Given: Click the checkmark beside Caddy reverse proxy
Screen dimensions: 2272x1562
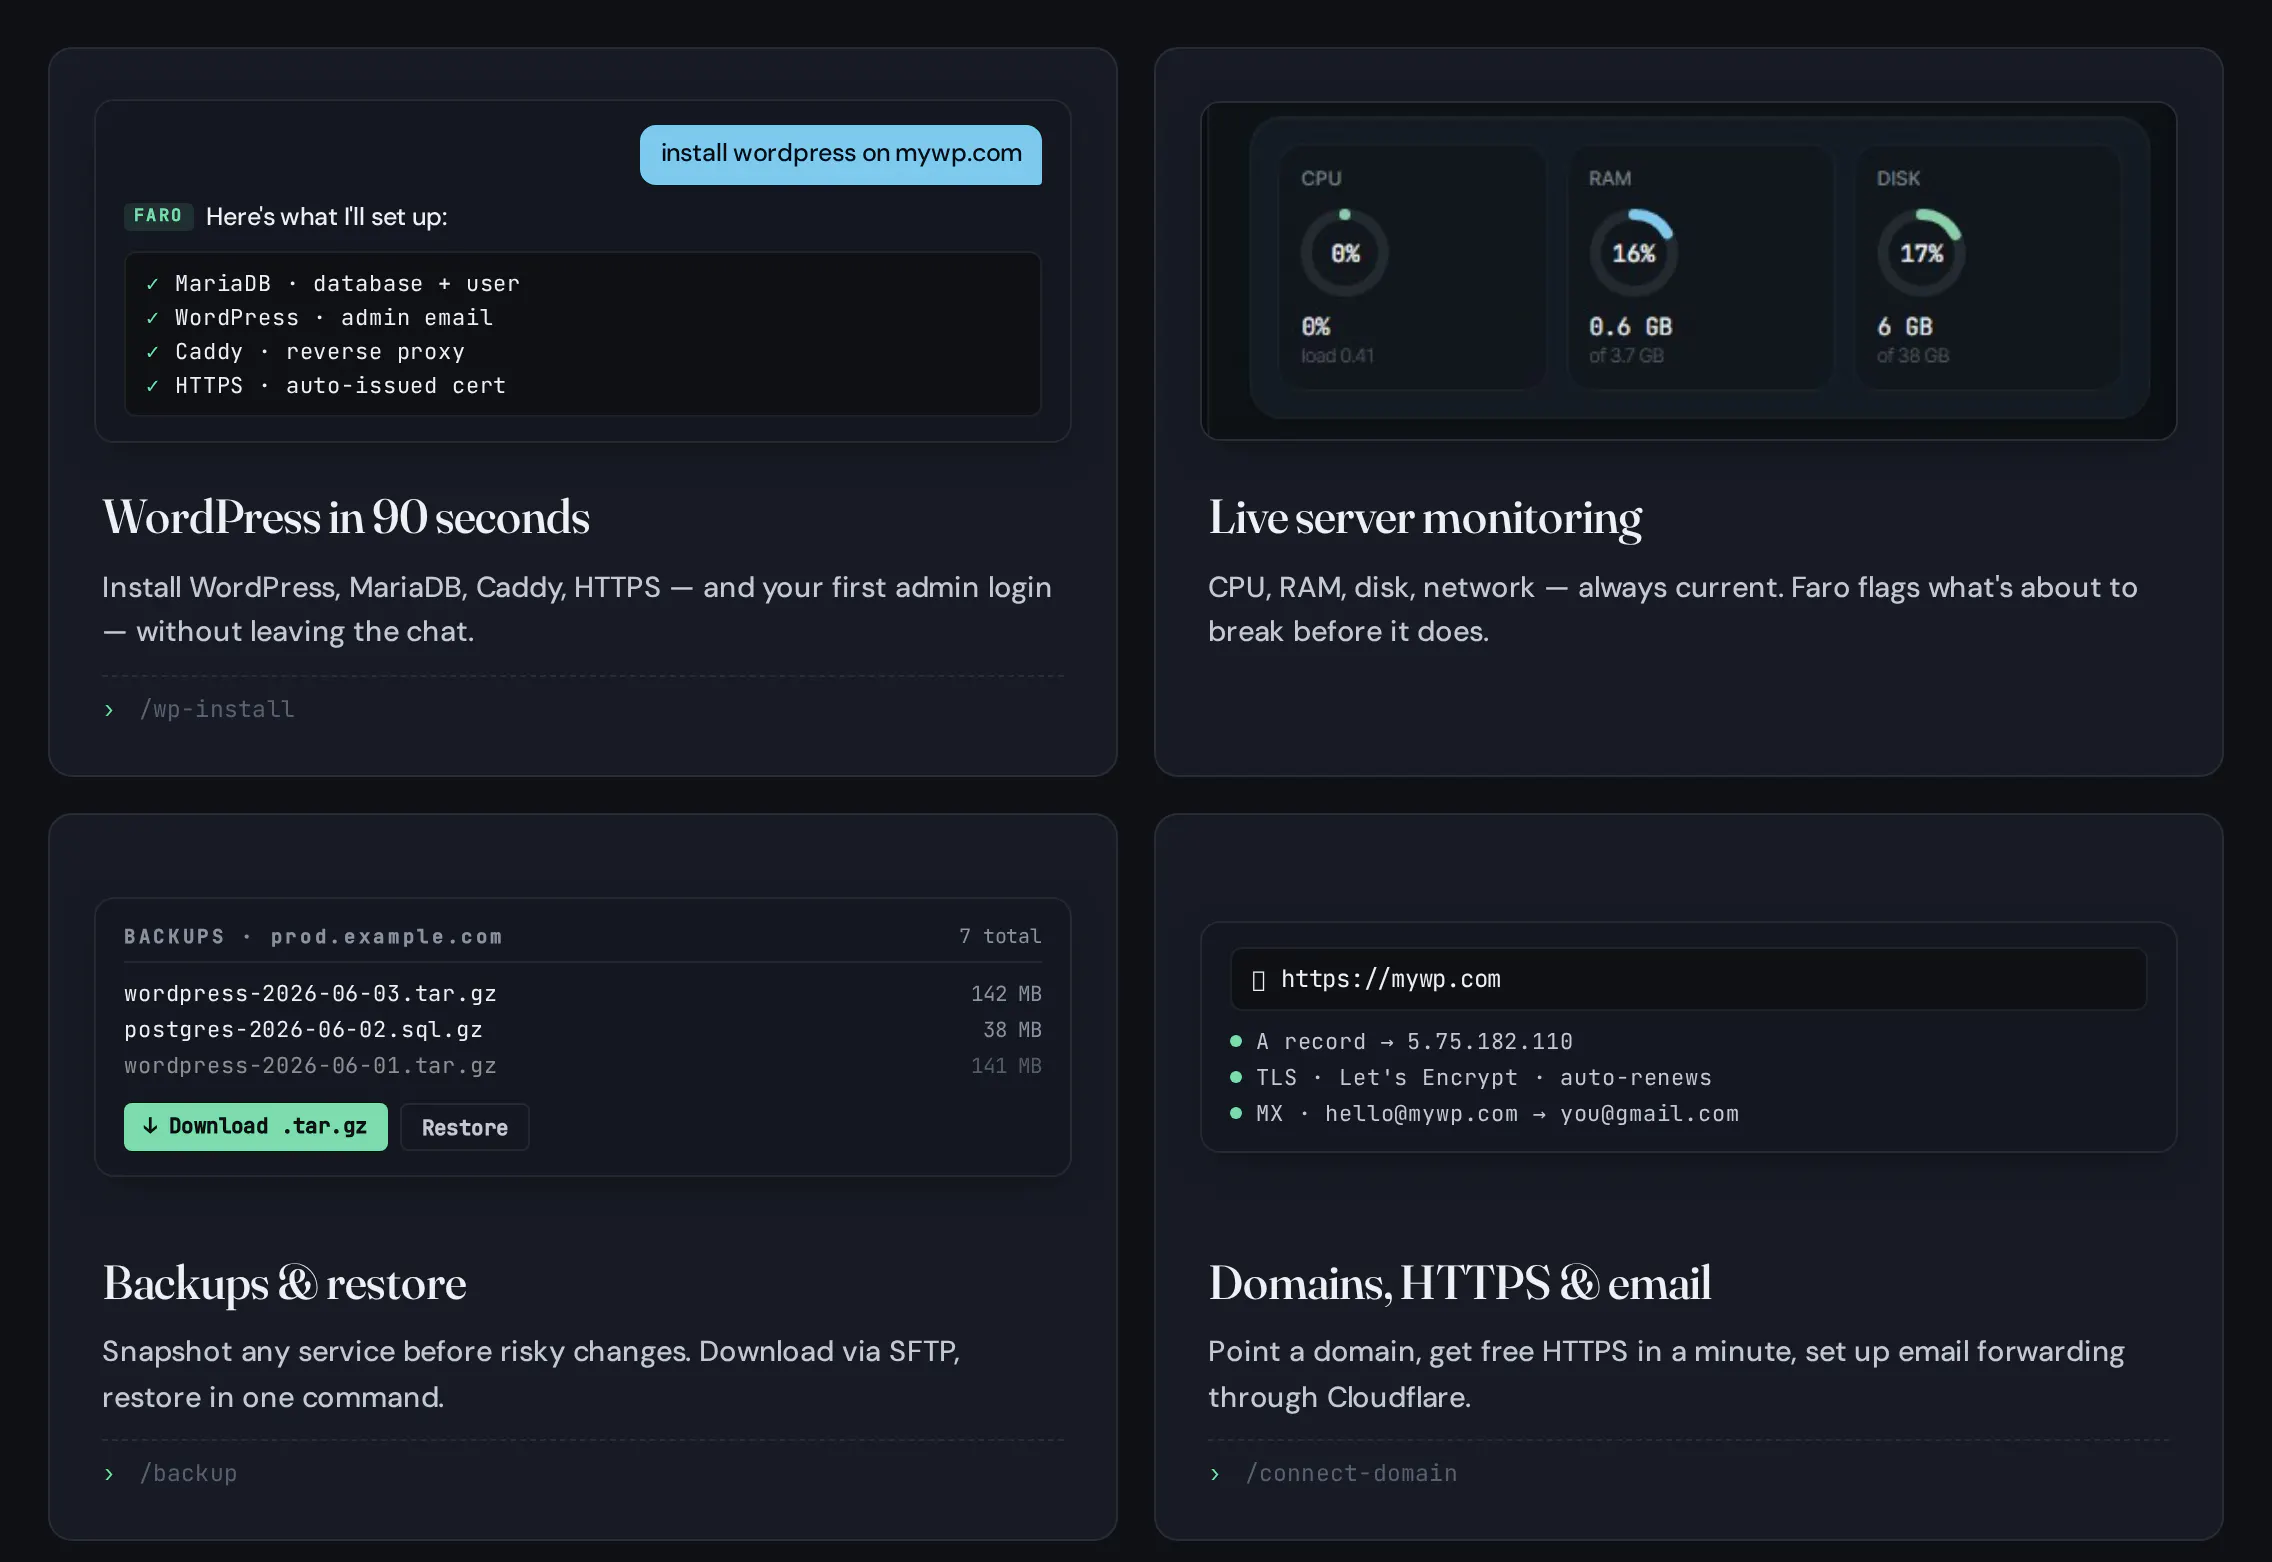Looking at the screenshot, I should [x=152, y=353].
